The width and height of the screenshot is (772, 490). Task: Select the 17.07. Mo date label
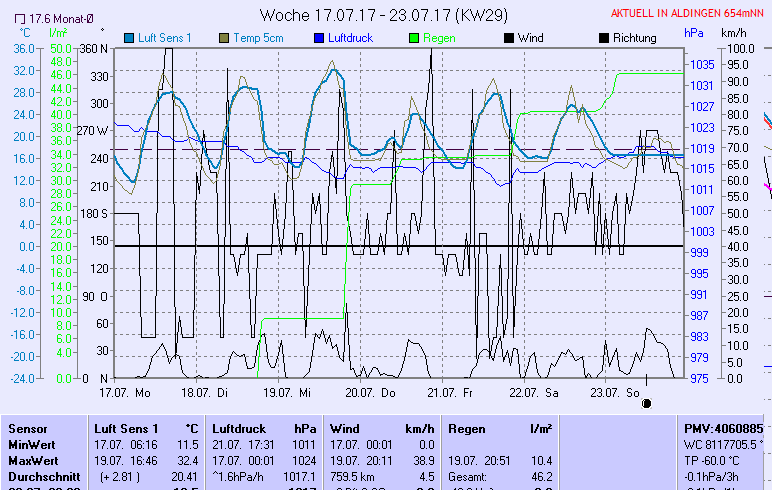point(125,393)
